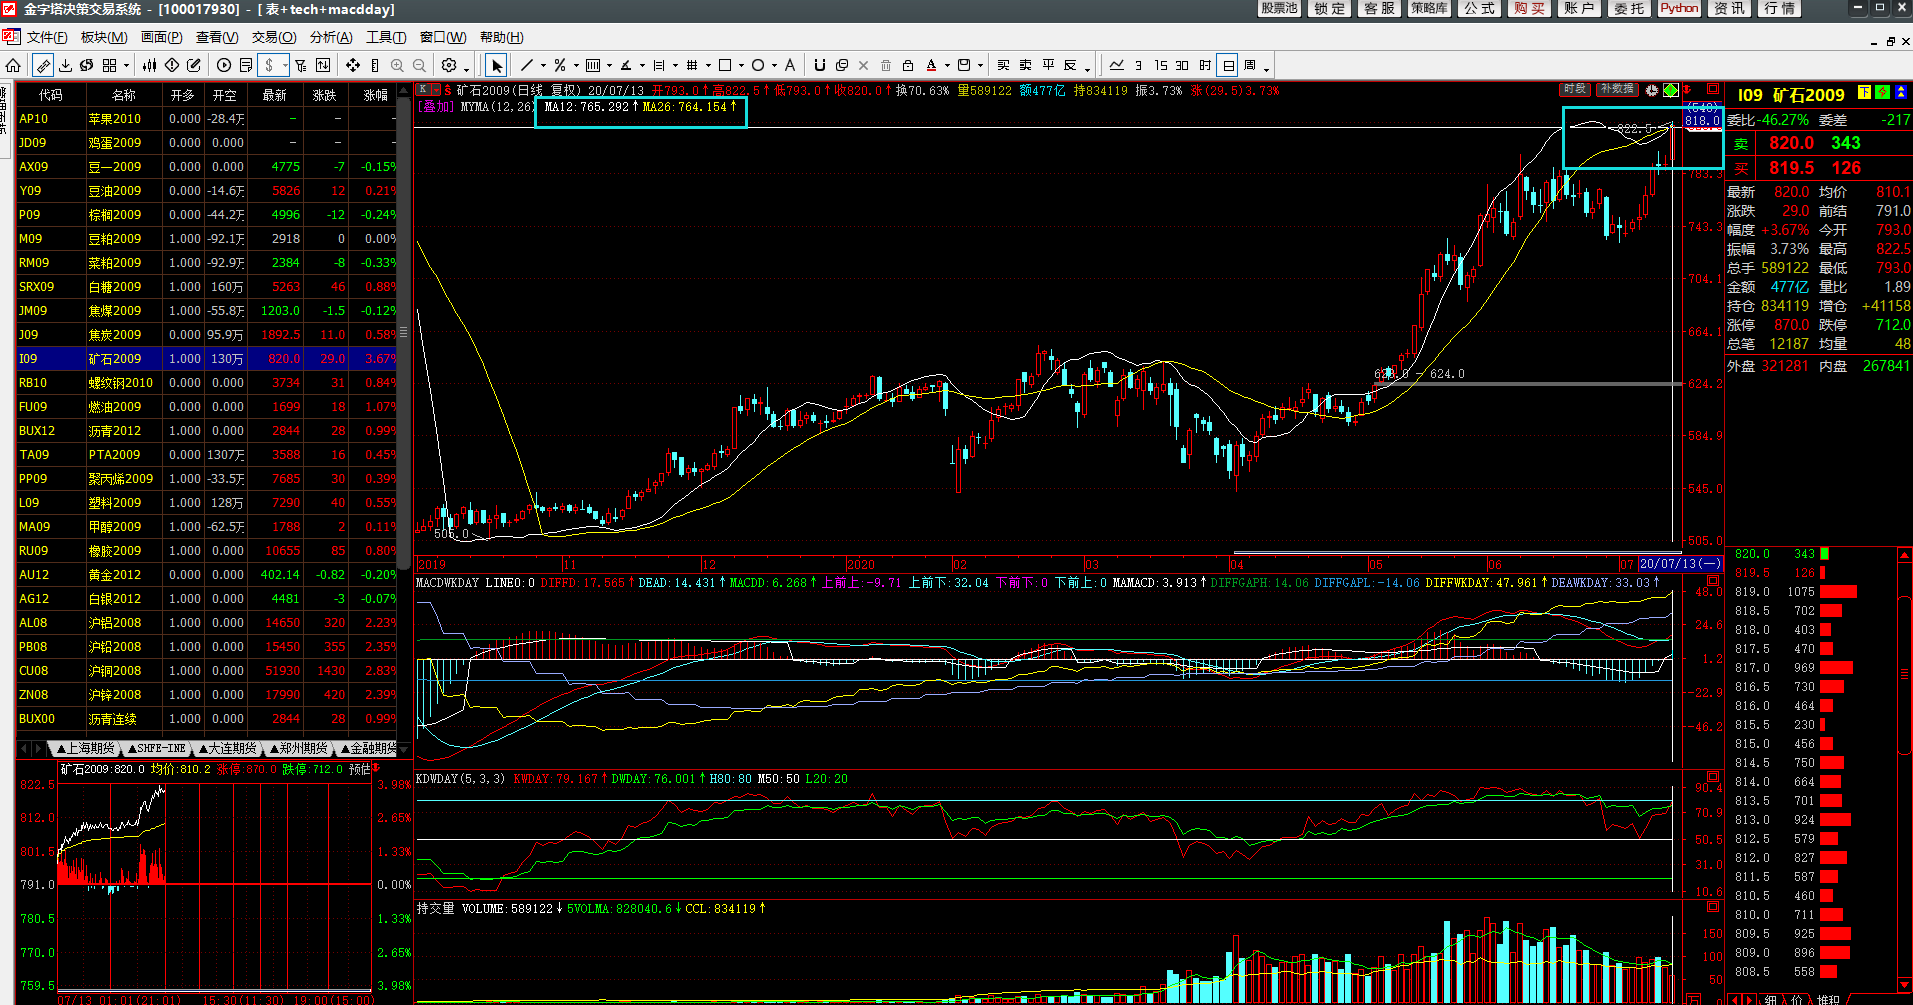Click the green diamond icon above chart
The width and height of the screenshot is (1913, 1005).
pos(1671,90)
